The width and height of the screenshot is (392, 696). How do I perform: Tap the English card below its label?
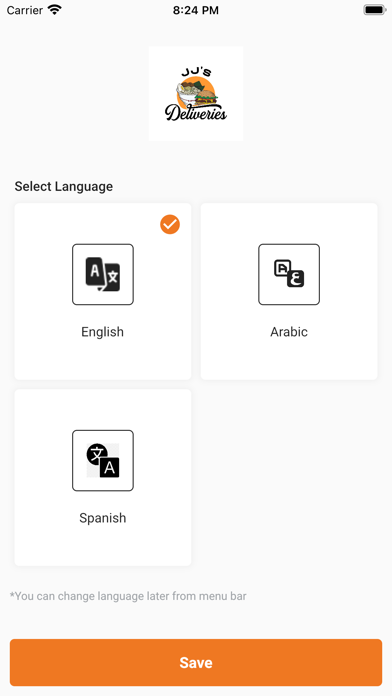pos(103,360)
